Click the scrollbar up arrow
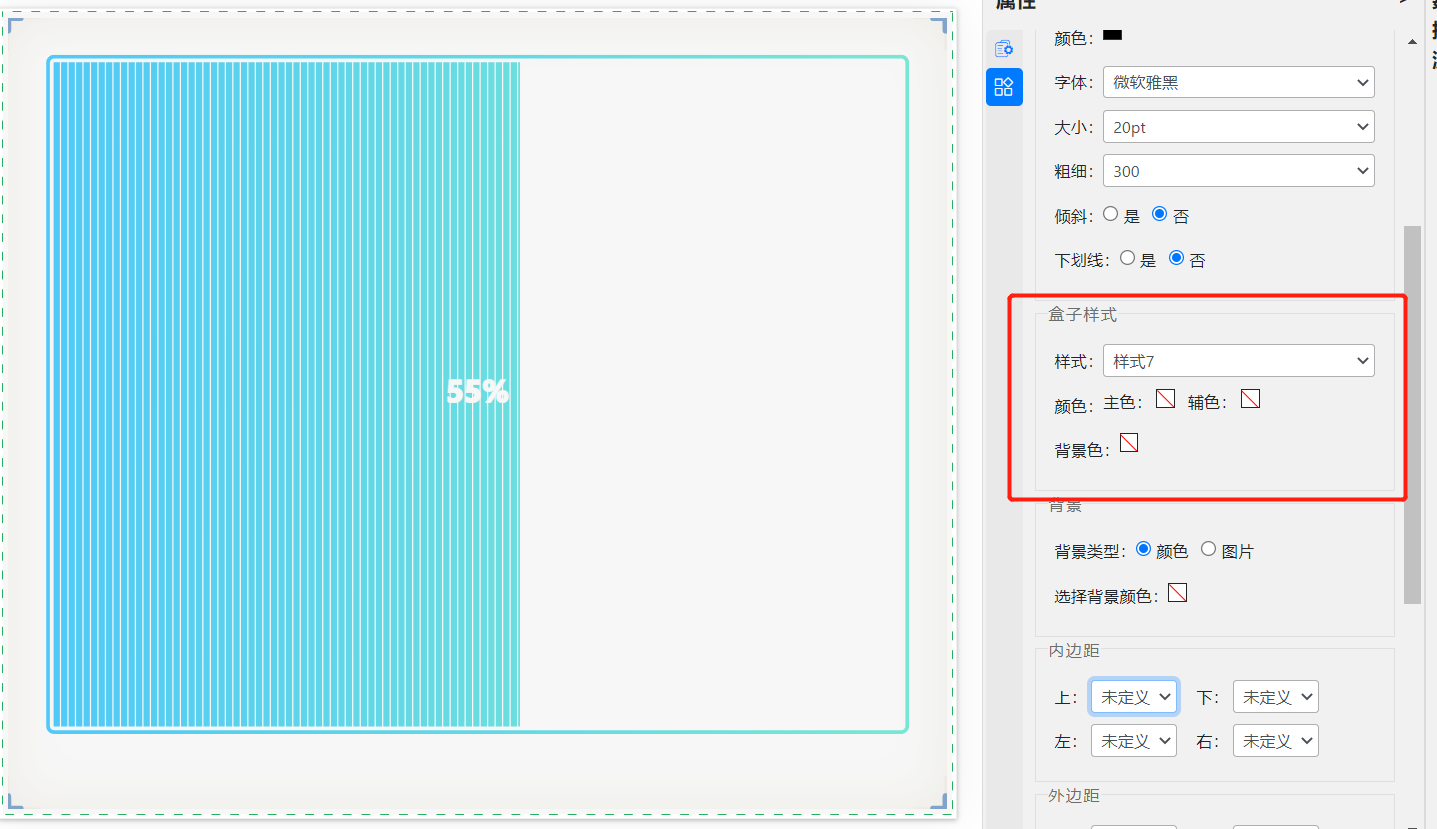The image size is (1437, 829). pos(1412,42)
